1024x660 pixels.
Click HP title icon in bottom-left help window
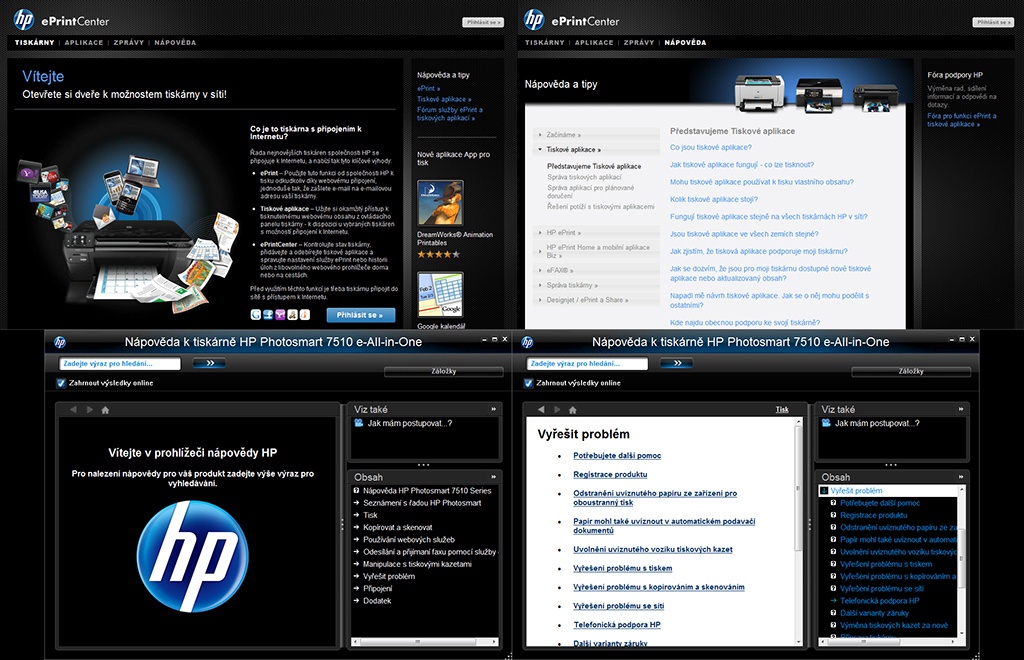[x=60, y=342]
